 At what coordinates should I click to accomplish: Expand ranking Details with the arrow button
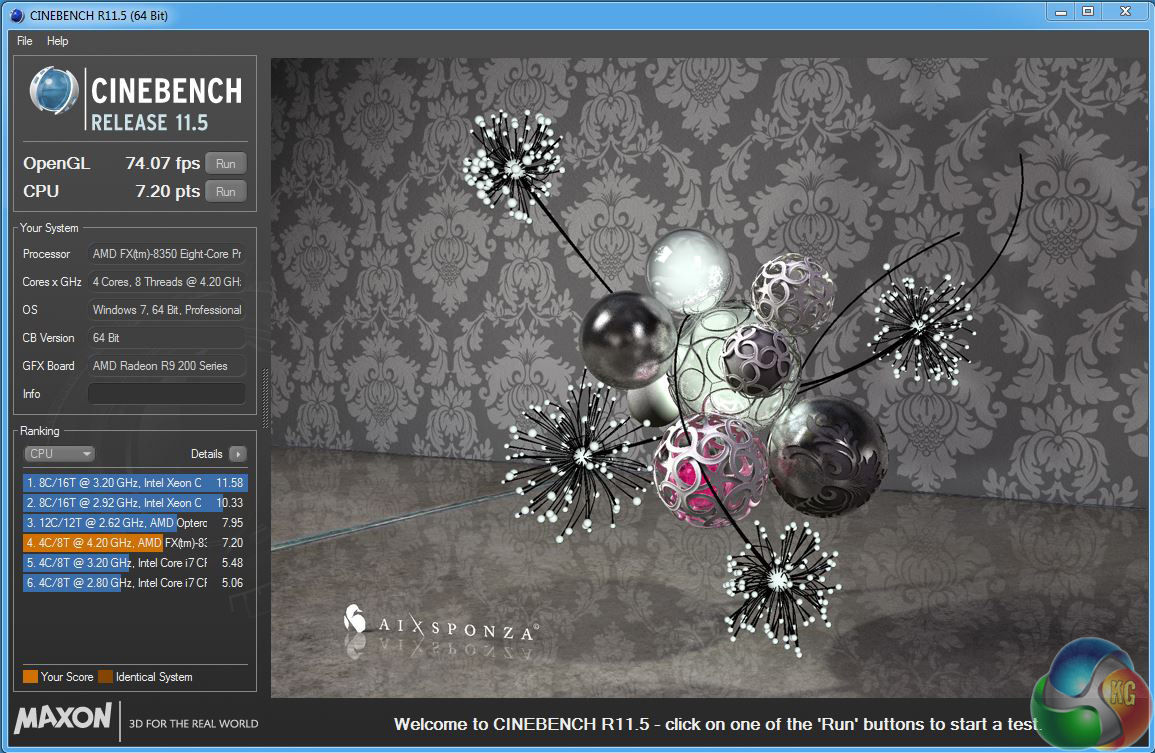click(237, 454)
